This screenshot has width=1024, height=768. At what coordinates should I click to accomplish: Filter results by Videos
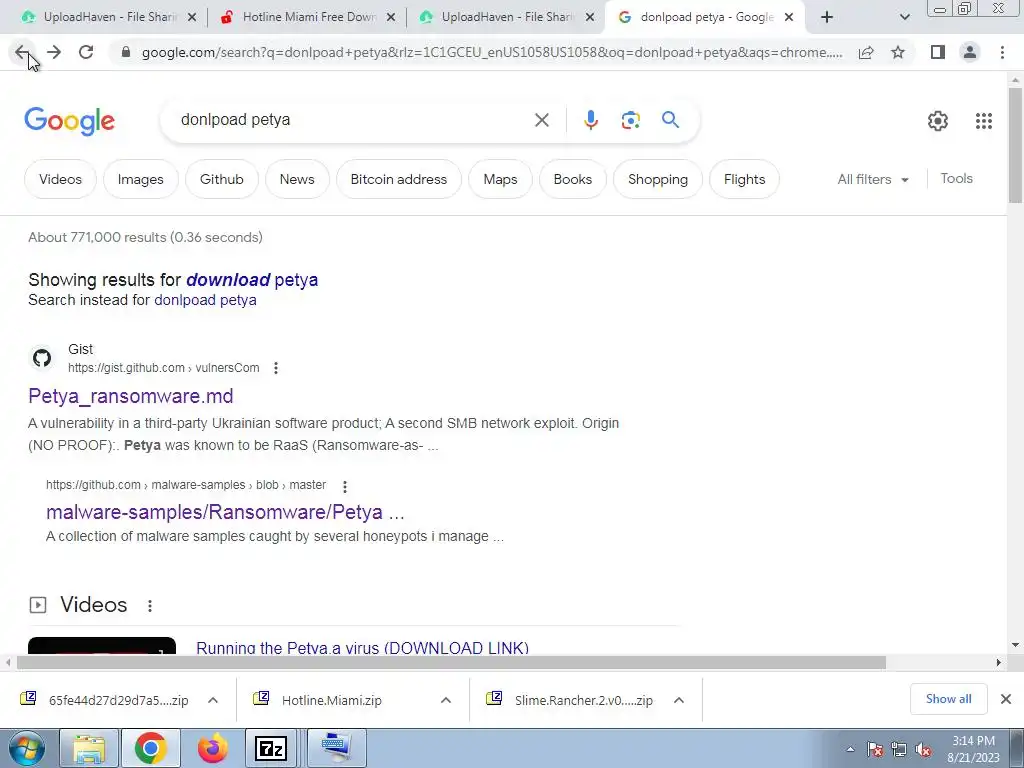tap(60, 179)
